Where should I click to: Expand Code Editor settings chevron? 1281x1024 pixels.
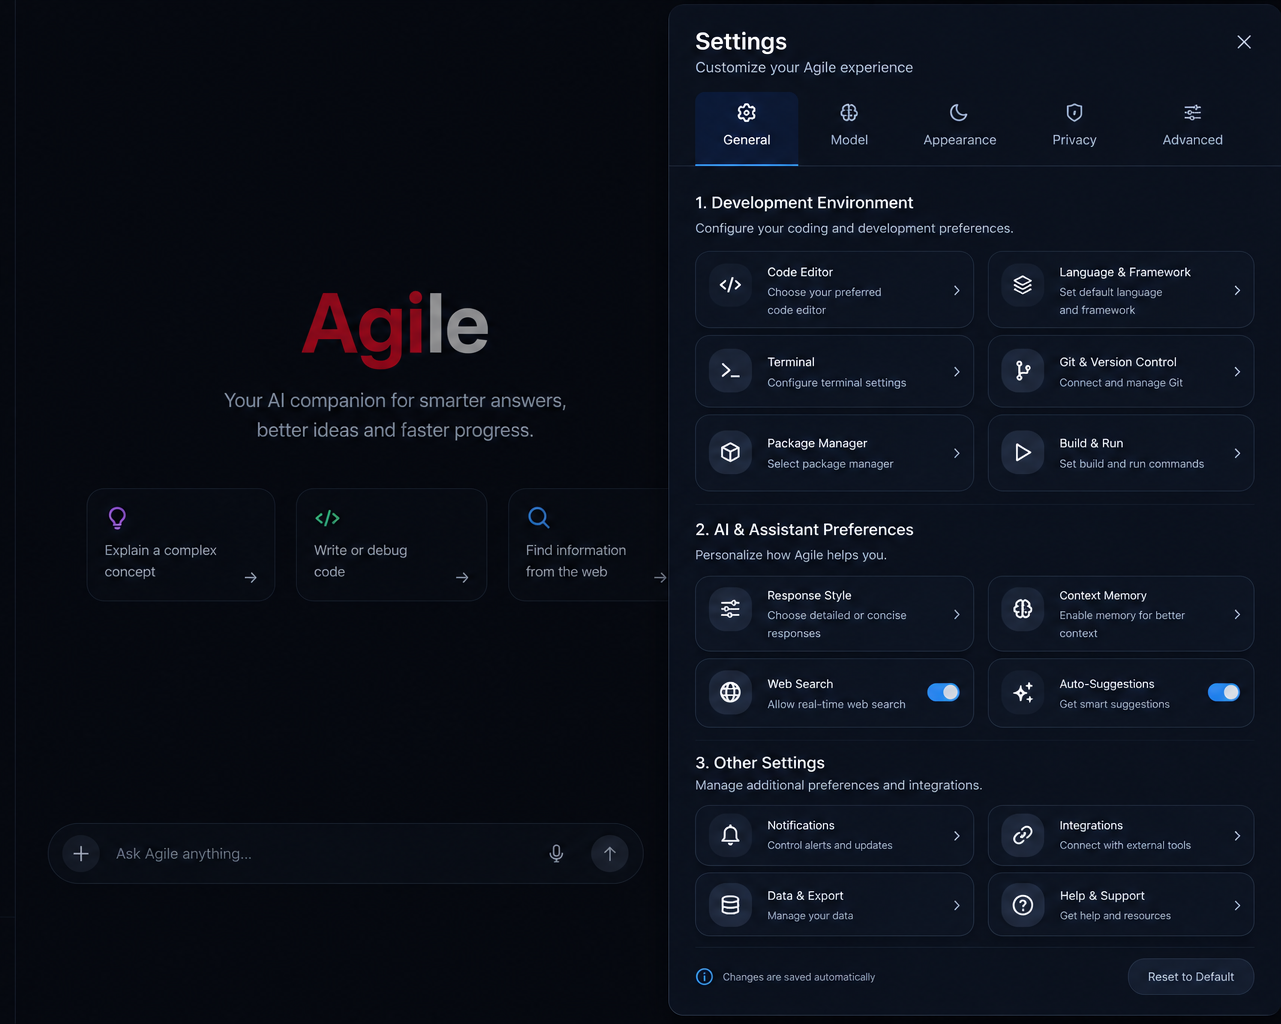point(957,290)
